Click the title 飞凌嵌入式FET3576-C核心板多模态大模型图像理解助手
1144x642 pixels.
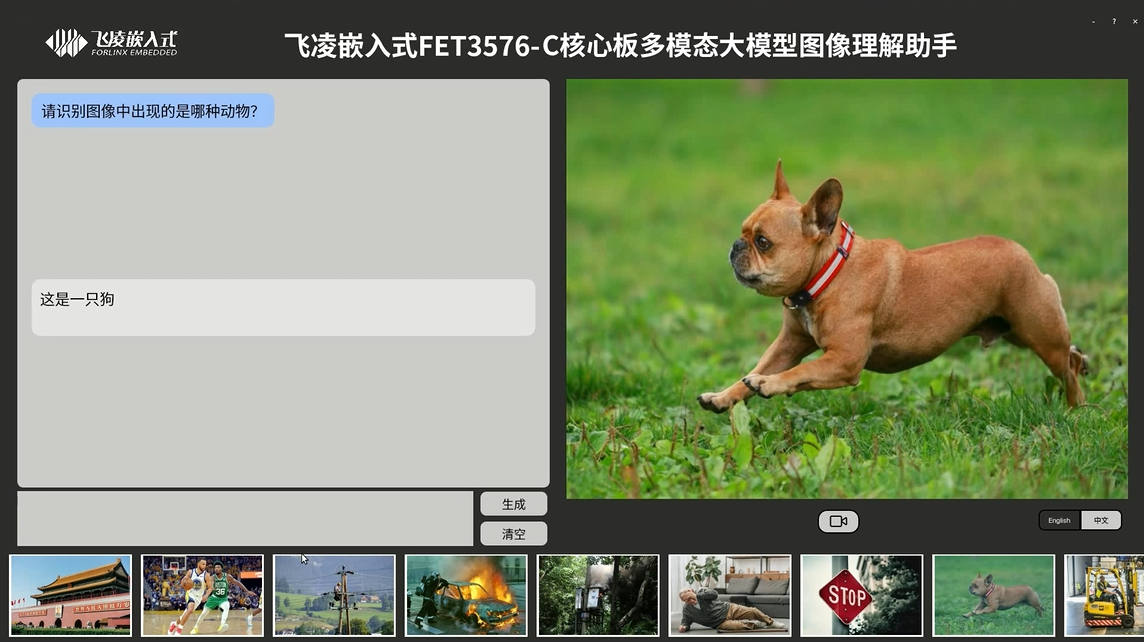(x=620, y=45)
